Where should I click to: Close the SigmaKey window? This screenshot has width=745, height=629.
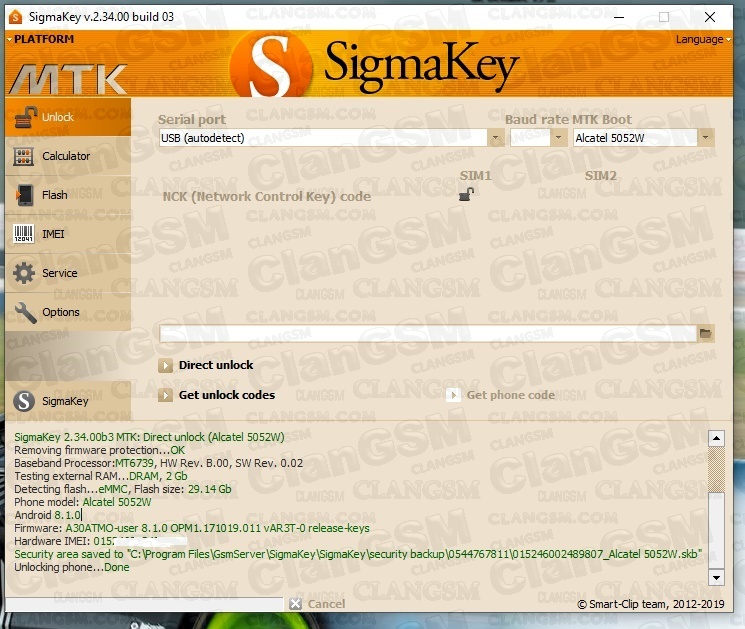tap(710, 17)
